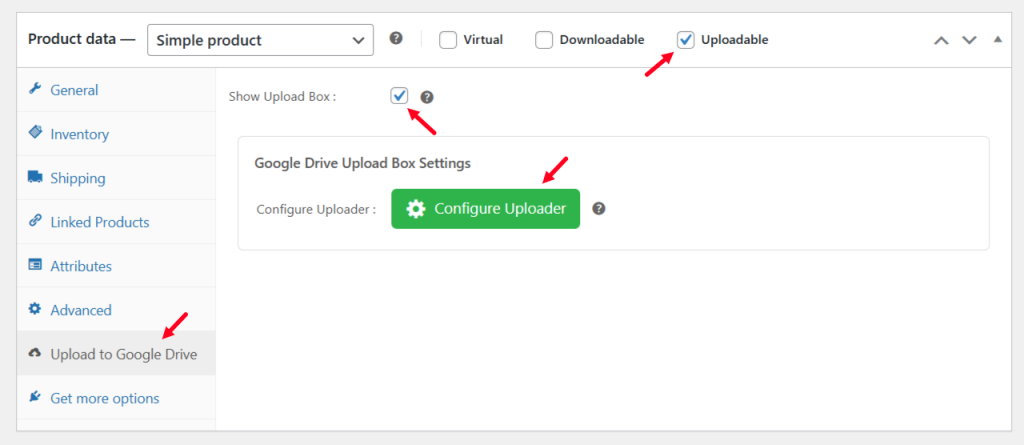The image size is (1024, 445).
Task: Open the General tab
Action: 116,90
